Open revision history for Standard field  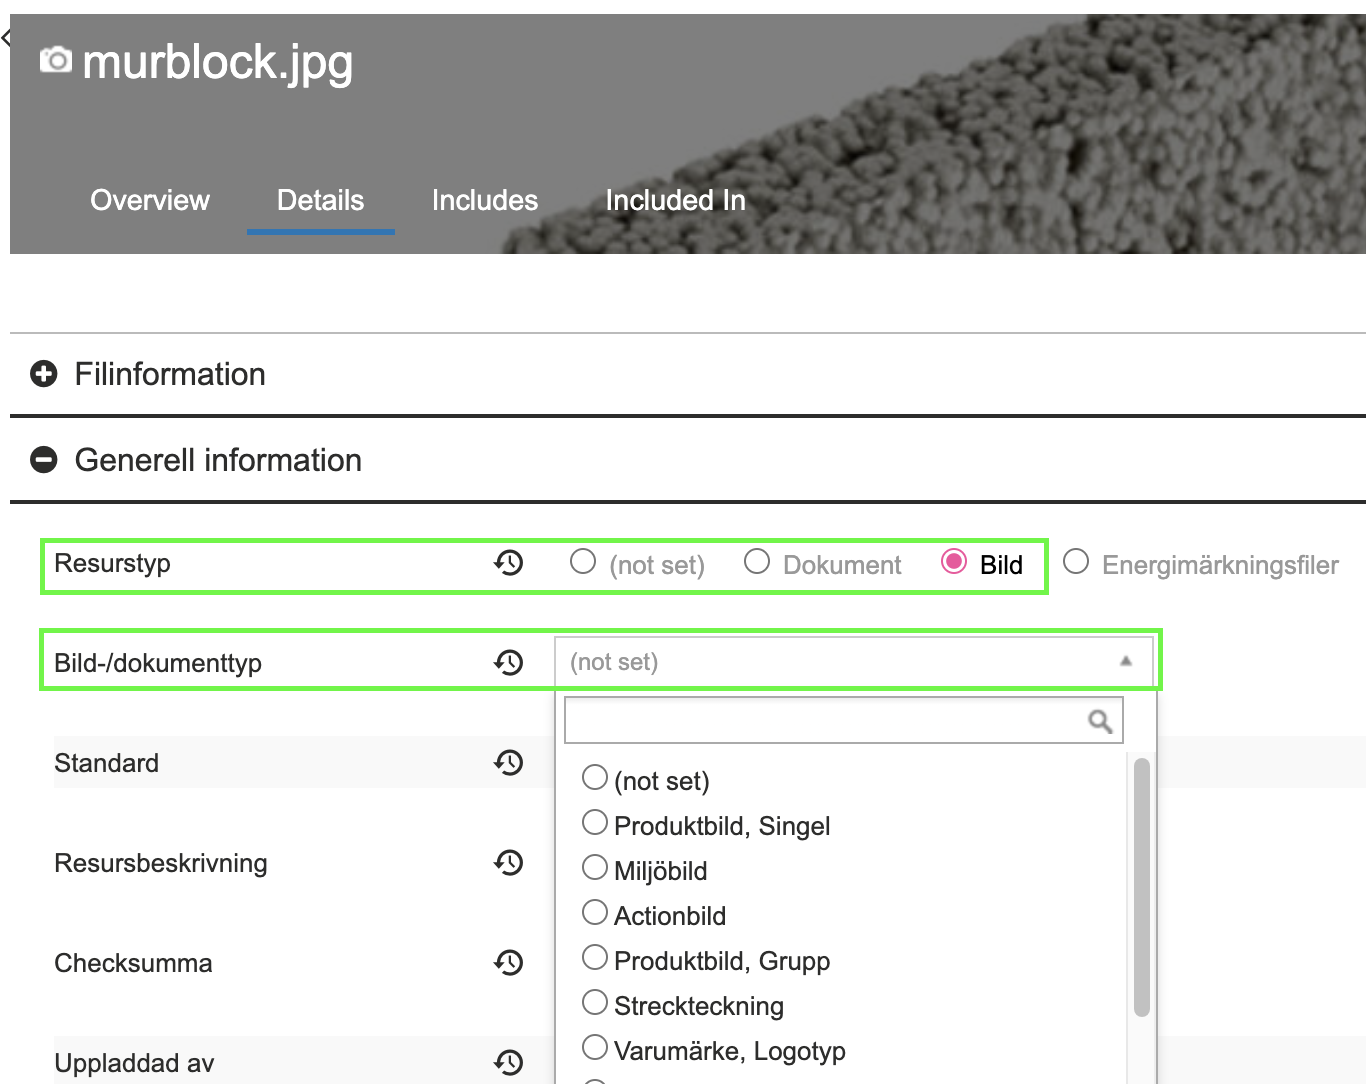[508, 763]
